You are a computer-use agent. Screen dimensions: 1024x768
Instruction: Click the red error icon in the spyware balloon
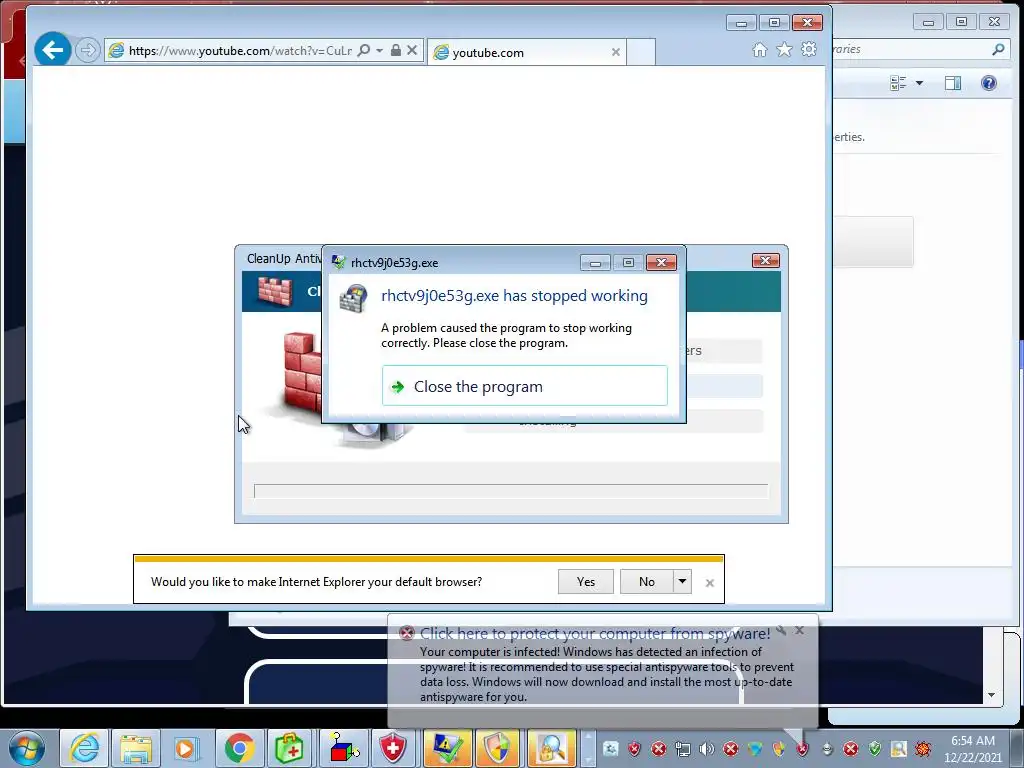point(407,633)
